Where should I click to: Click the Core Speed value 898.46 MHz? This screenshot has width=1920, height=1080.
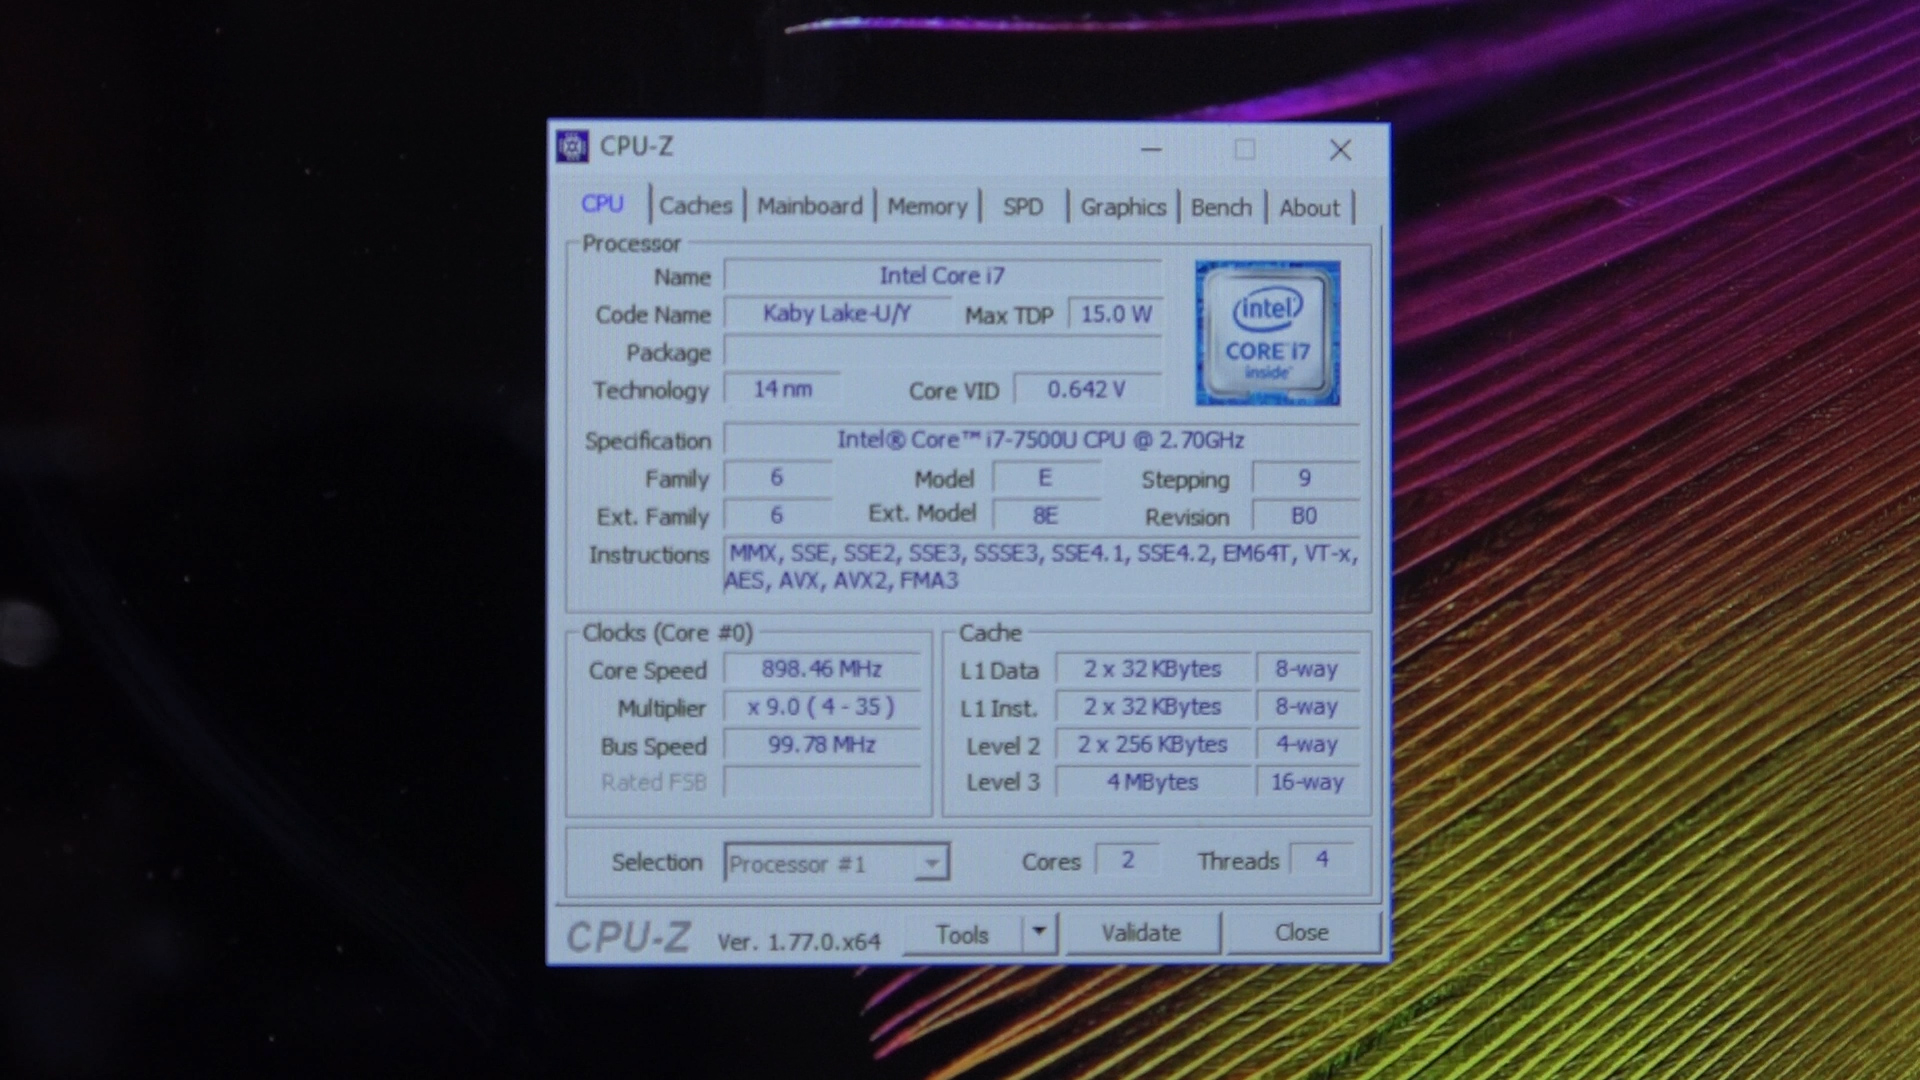click(x=821, y=669)
